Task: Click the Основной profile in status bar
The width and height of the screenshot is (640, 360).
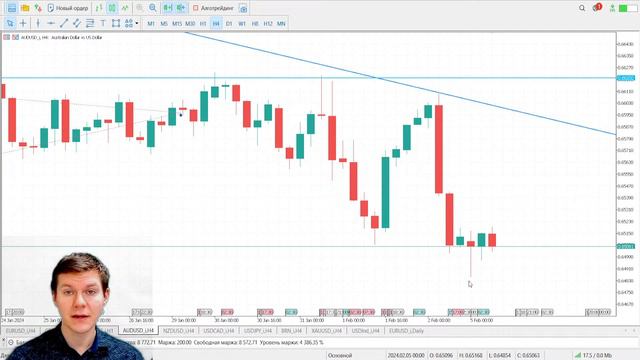Action: pos(340,355)
